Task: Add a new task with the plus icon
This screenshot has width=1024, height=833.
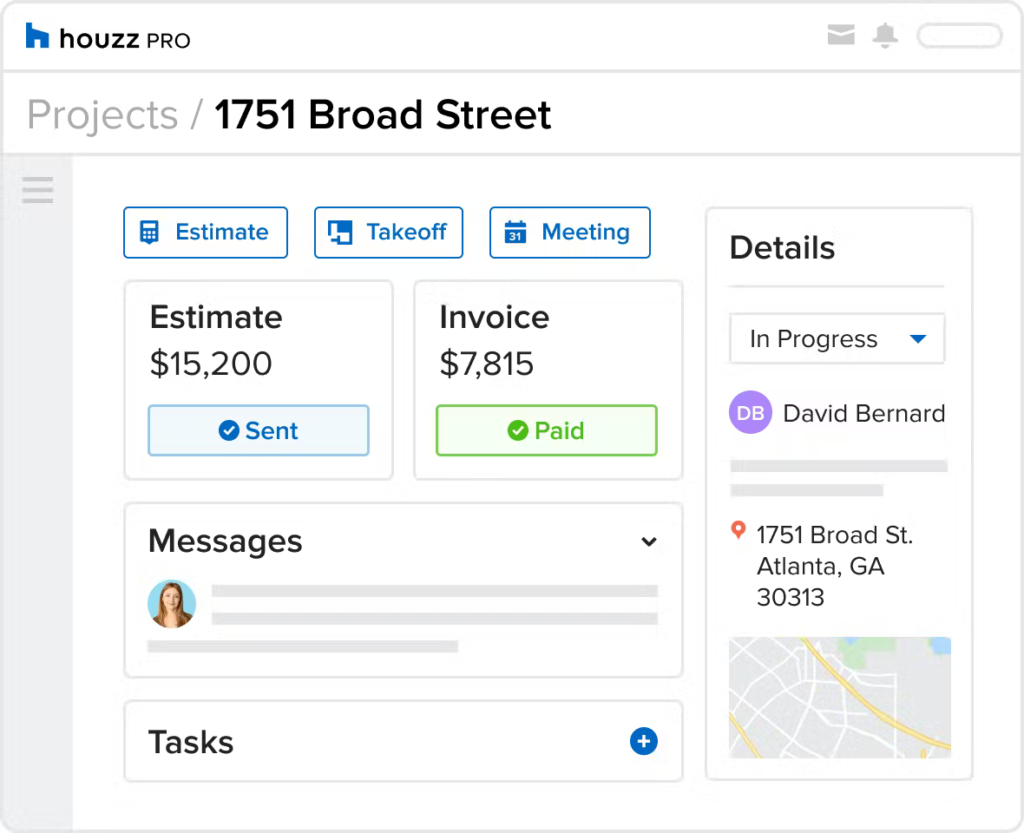Action: click(643, 742)
